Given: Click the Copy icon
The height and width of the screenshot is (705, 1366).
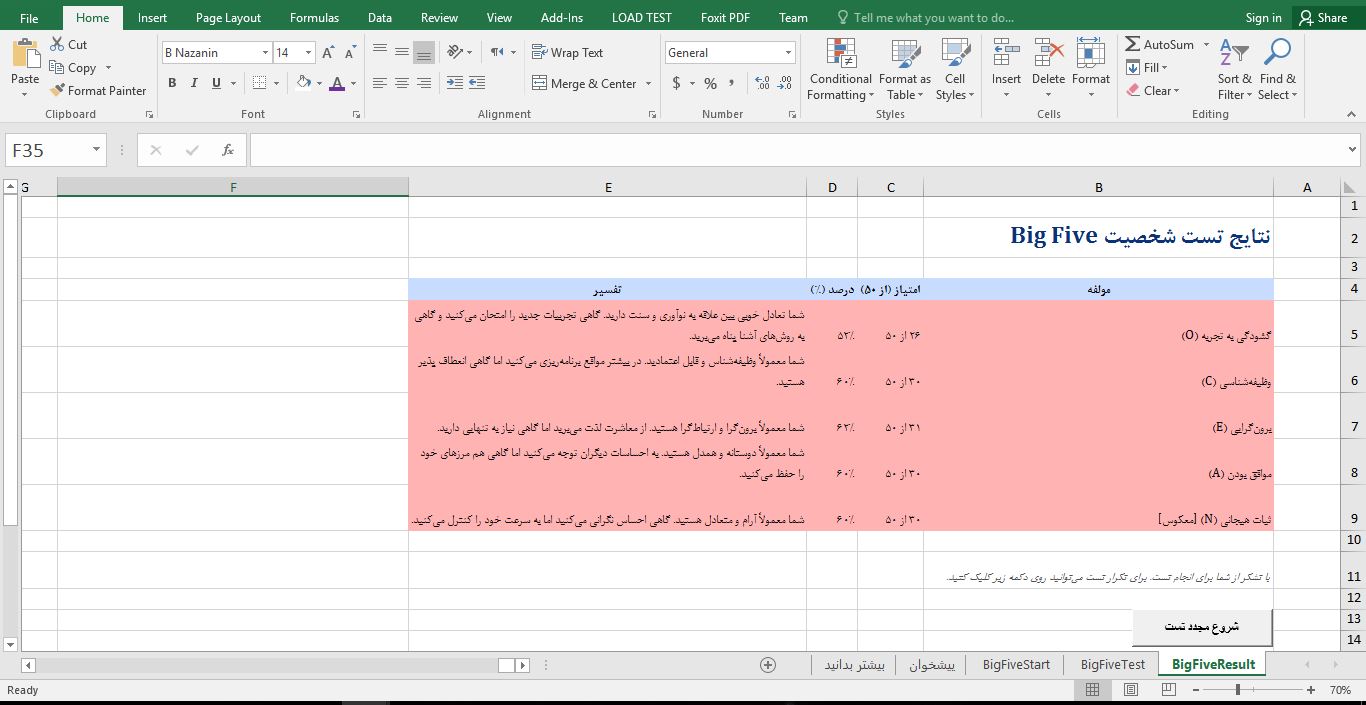Looking at the screenshot, I should click(56, 68).
